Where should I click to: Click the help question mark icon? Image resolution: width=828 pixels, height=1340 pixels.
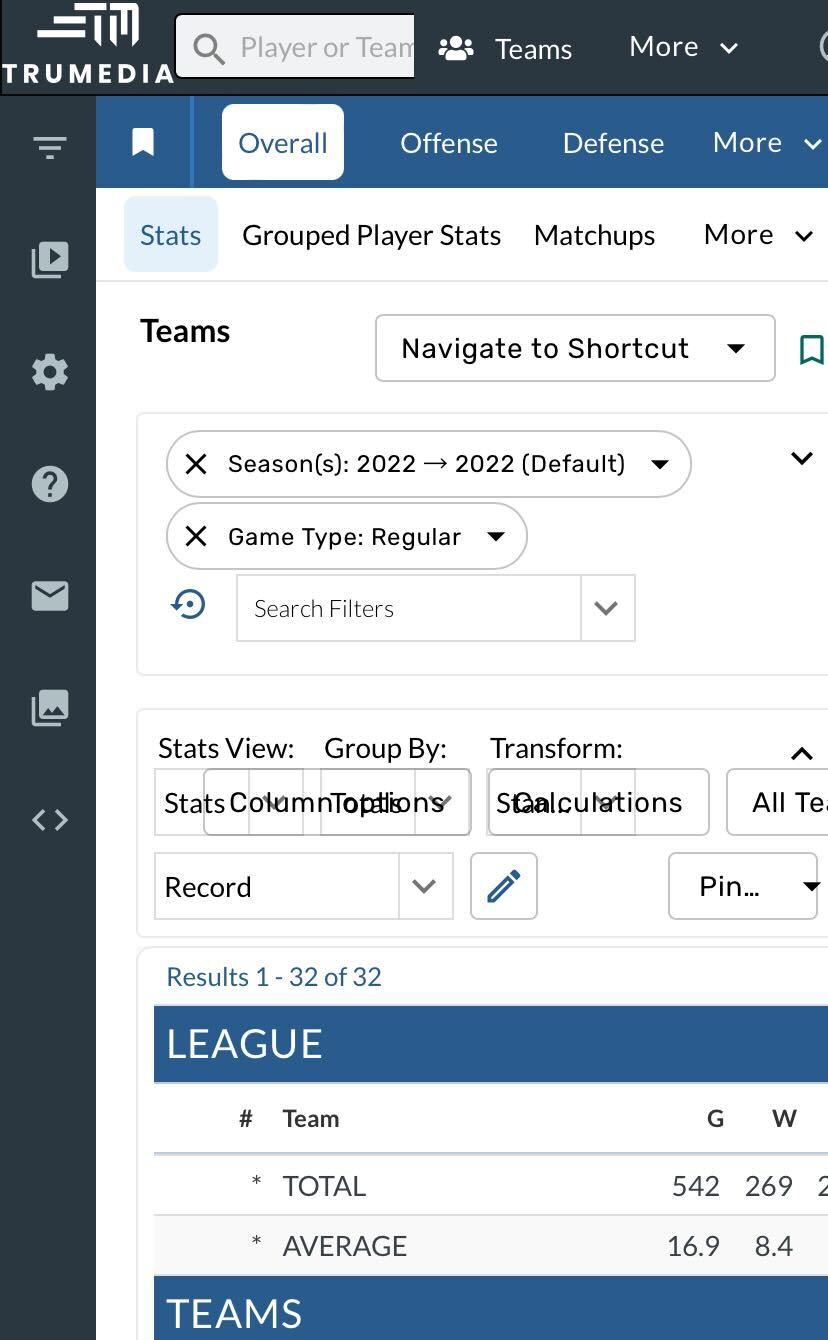click(49, 484)
